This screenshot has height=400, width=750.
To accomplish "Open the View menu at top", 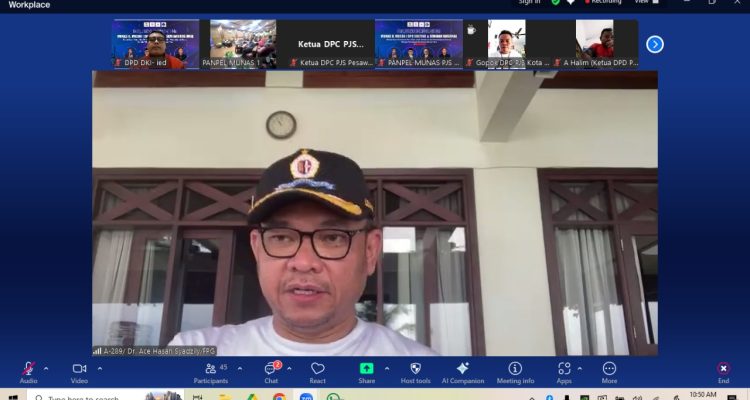I will 642,2.
